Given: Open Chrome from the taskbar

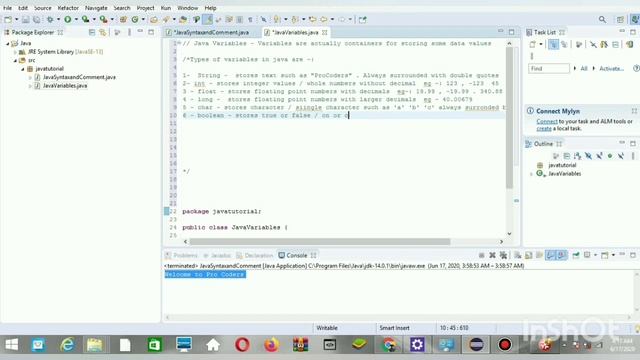Looking at the screenshot, I should point(389,344).
